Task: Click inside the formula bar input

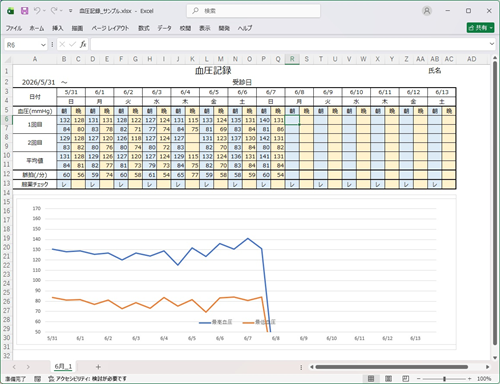Action: pos(289,44)
